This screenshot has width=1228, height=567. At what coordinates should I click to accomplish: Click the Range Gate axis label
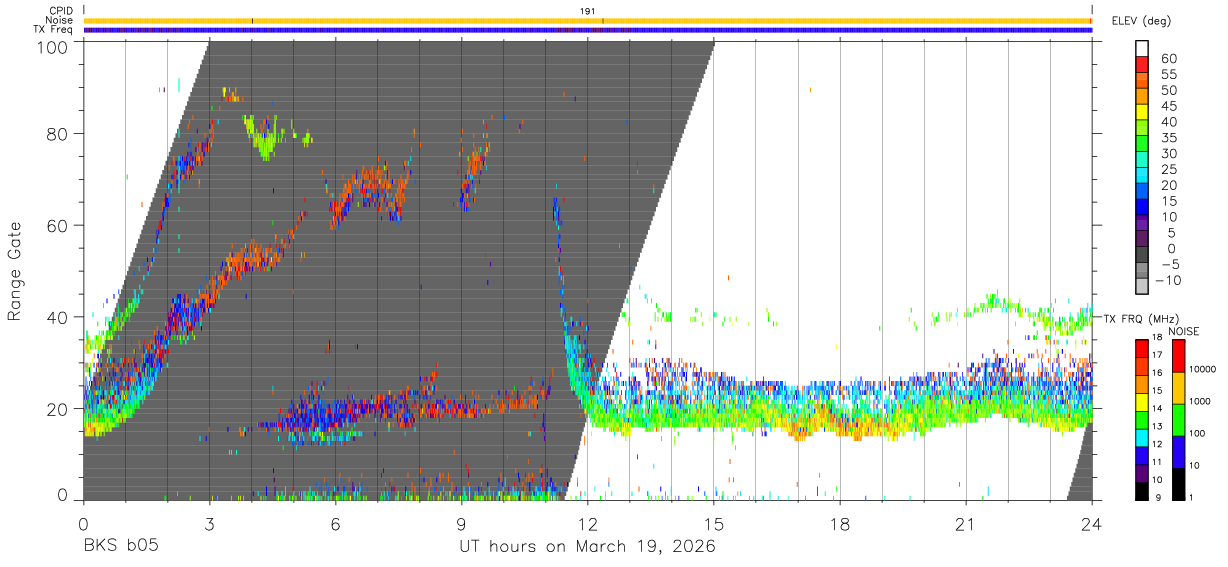tap(15, 273)
